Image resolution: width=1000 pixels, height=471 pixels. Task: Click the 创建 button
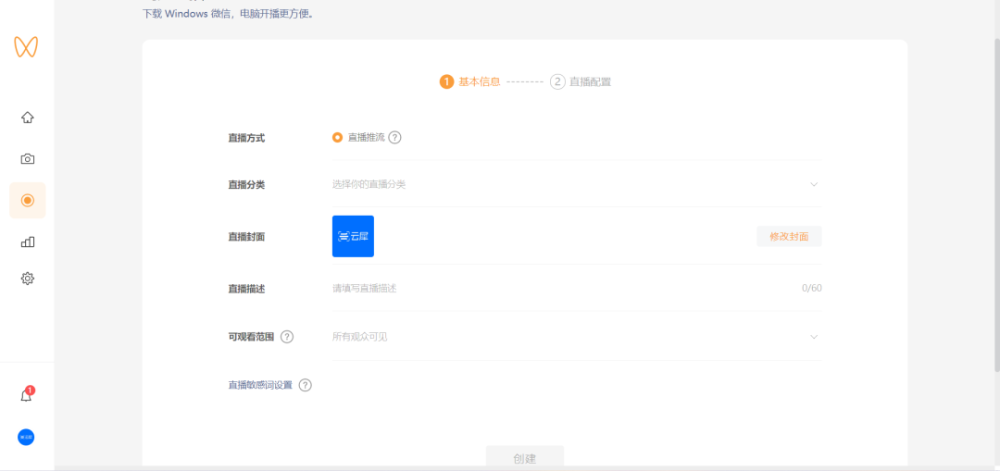pyautogui.click(x=525, y=456)
